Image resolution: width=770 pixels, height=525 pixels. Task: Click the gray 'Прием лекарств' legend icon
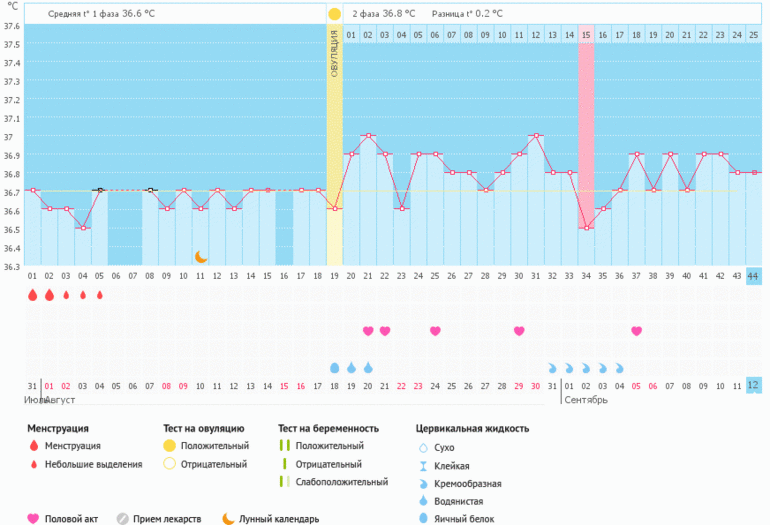(x=123, y=518)
